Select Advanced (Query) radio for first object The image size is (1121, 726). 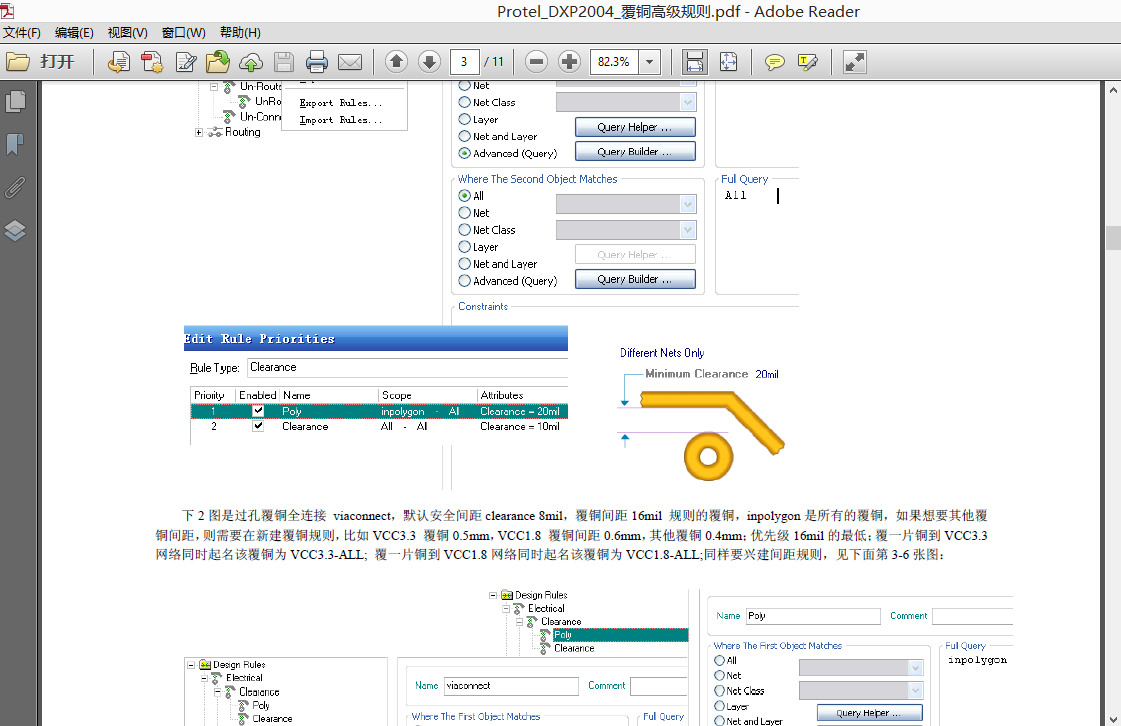(465, 153)
